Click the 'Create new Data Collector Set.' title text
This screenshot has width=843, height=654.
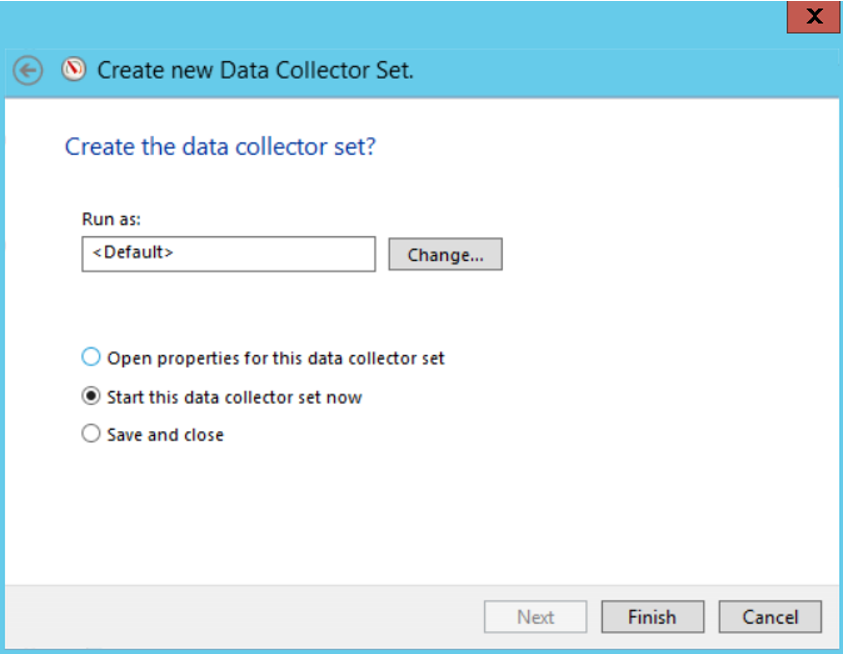pyautogui.click(x=255, y=70)
